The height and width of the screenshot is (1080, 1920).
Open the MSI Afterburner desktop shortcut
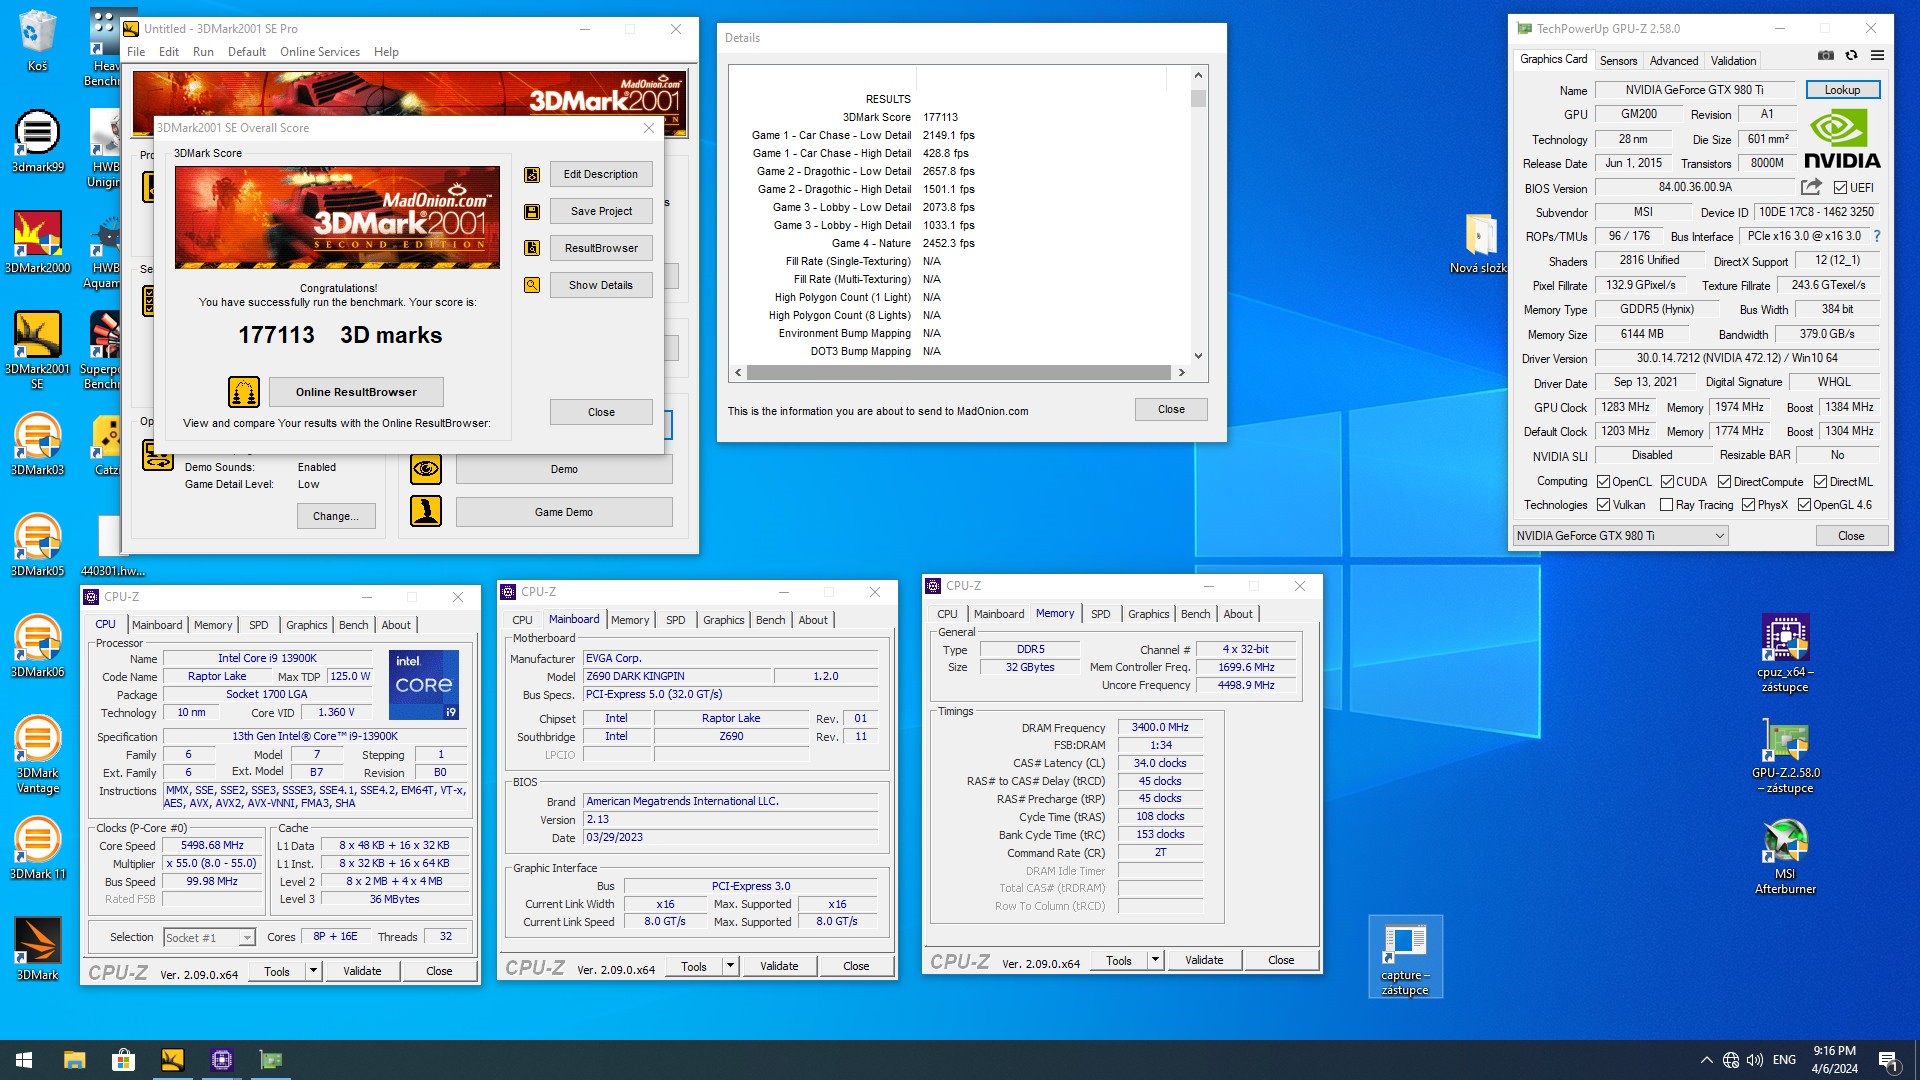[1785, 857]
